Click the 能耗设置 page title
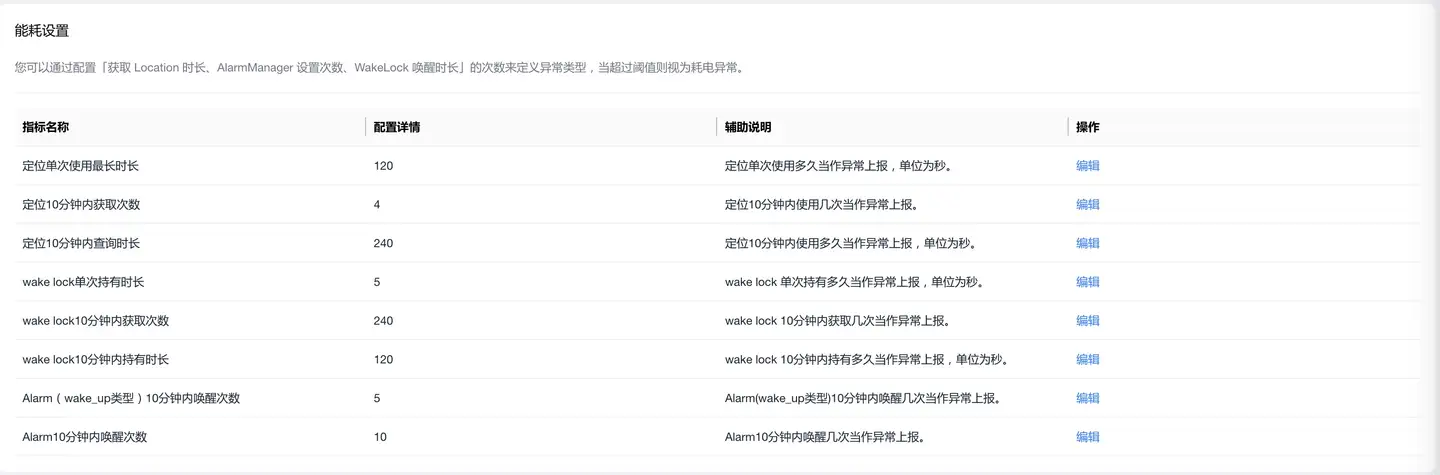The height and width of the screenshot is (475, 1440). (42, 31)
